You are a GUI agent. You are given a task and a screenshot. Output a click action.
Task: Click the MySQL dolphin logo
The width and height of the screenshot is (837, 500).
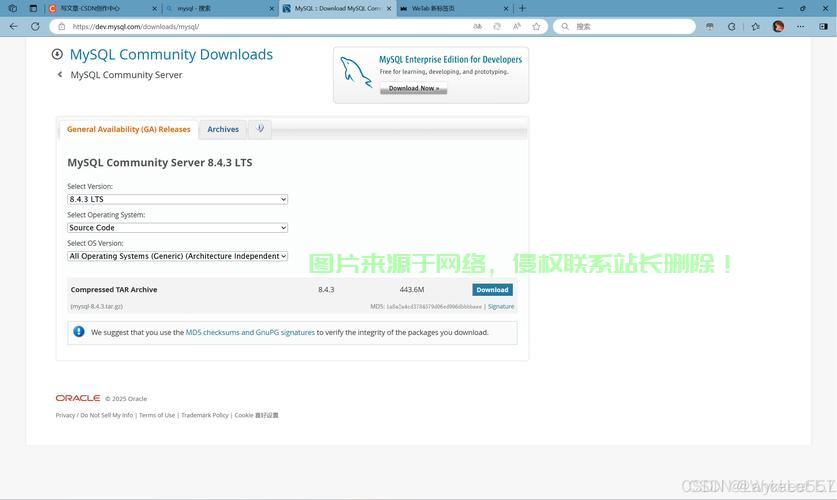pyautogui.click(x=355, y=73)
